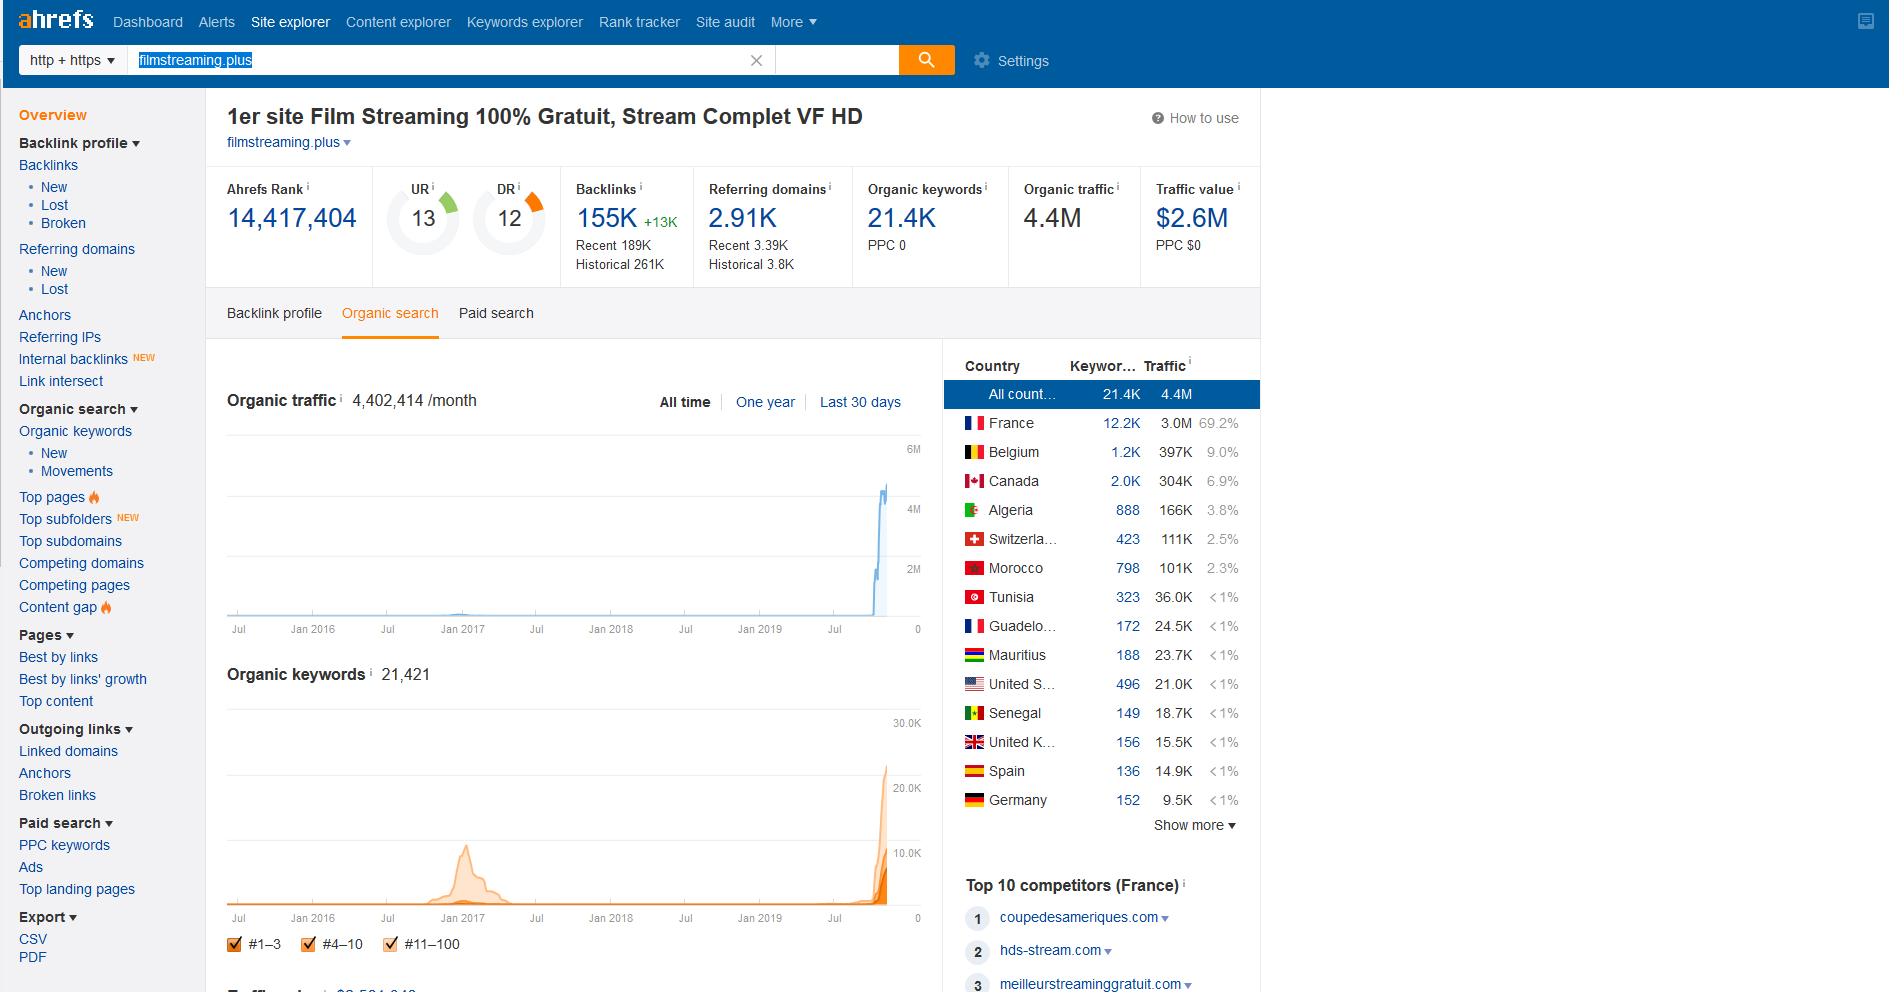Open the Broken links sidebar link

[57, 795]
